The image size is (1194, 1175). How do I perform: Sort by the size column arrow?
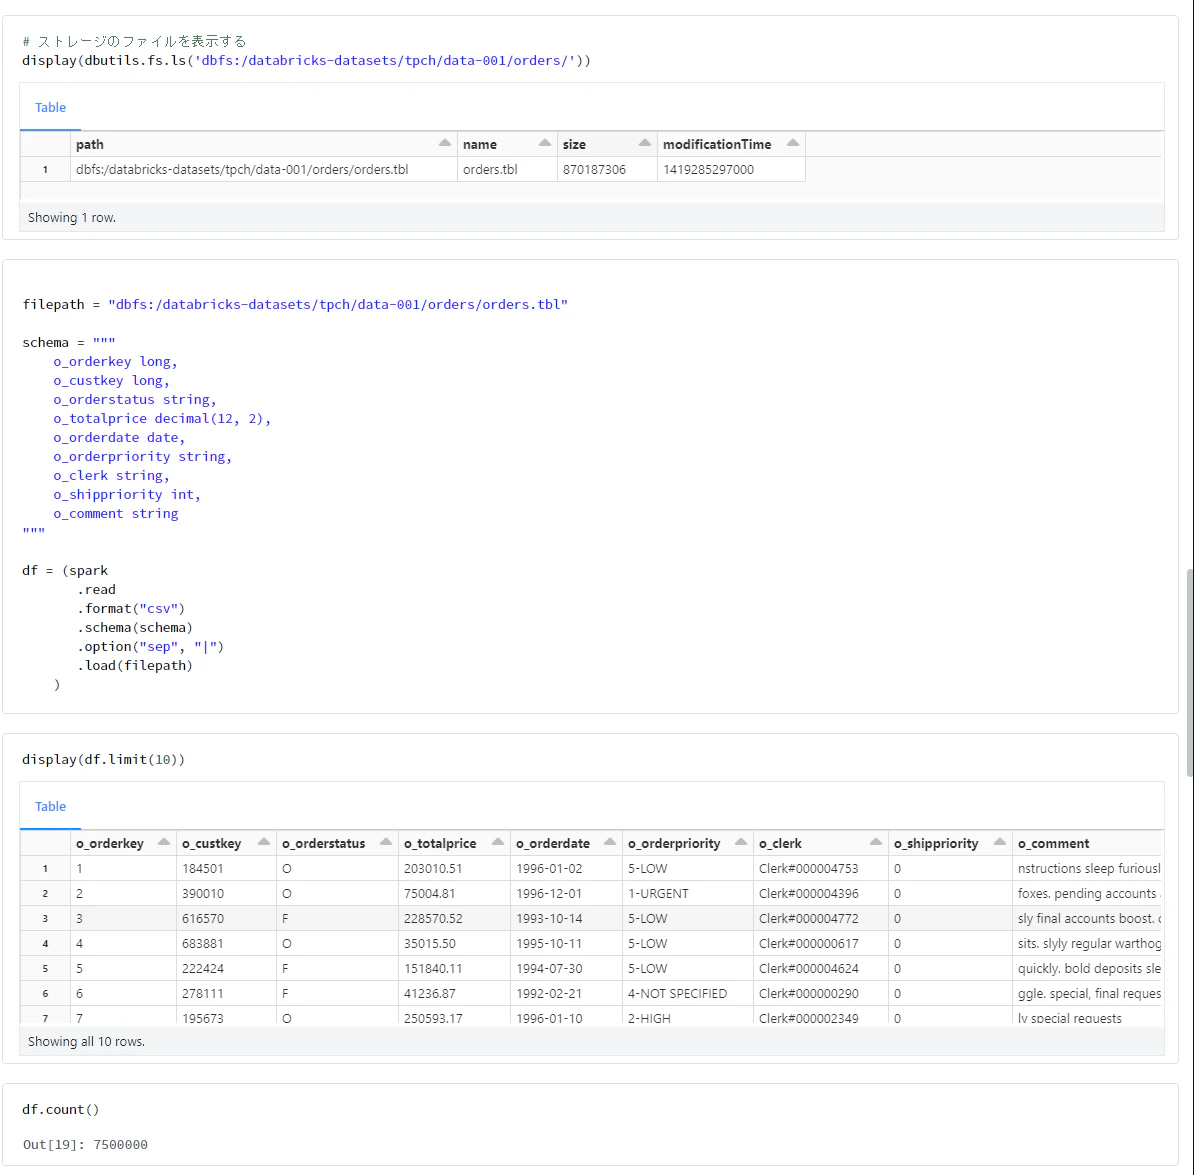645,143
